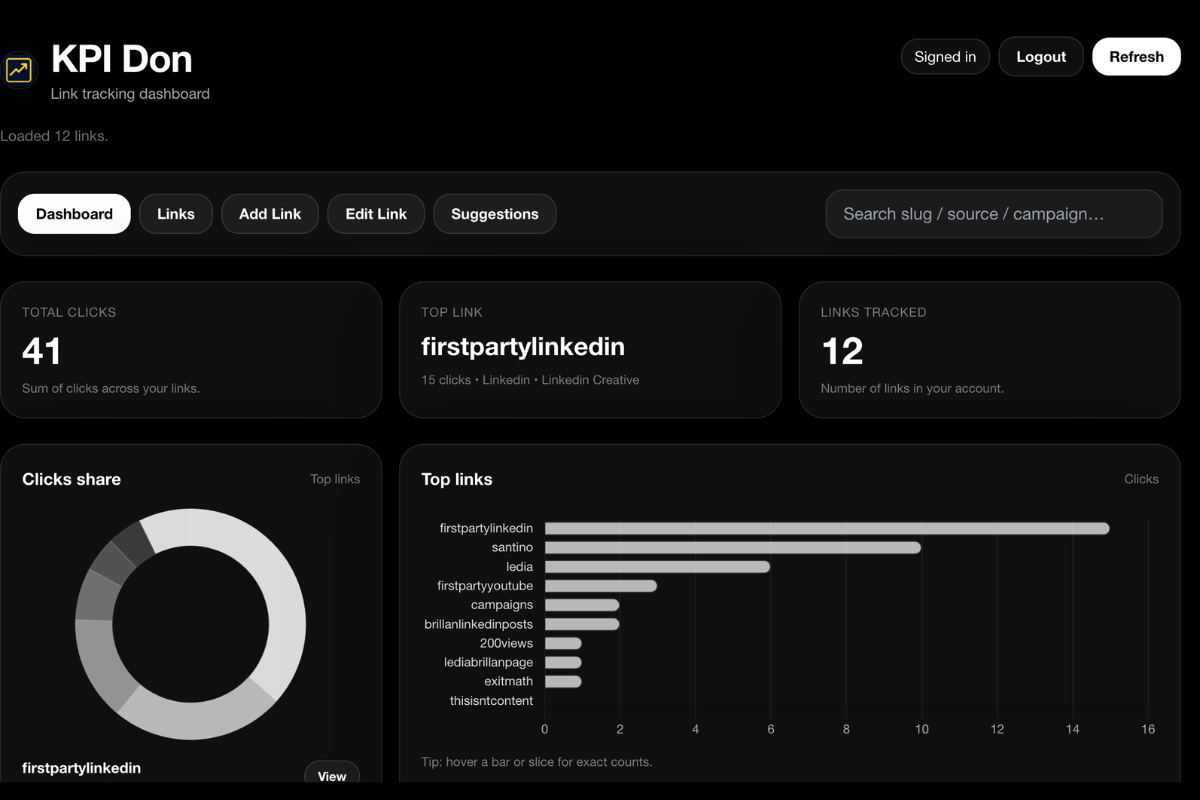1200x800 pixels.
Task: Click the firstpartylinkedin Top Link title
Action: point(523,346)
